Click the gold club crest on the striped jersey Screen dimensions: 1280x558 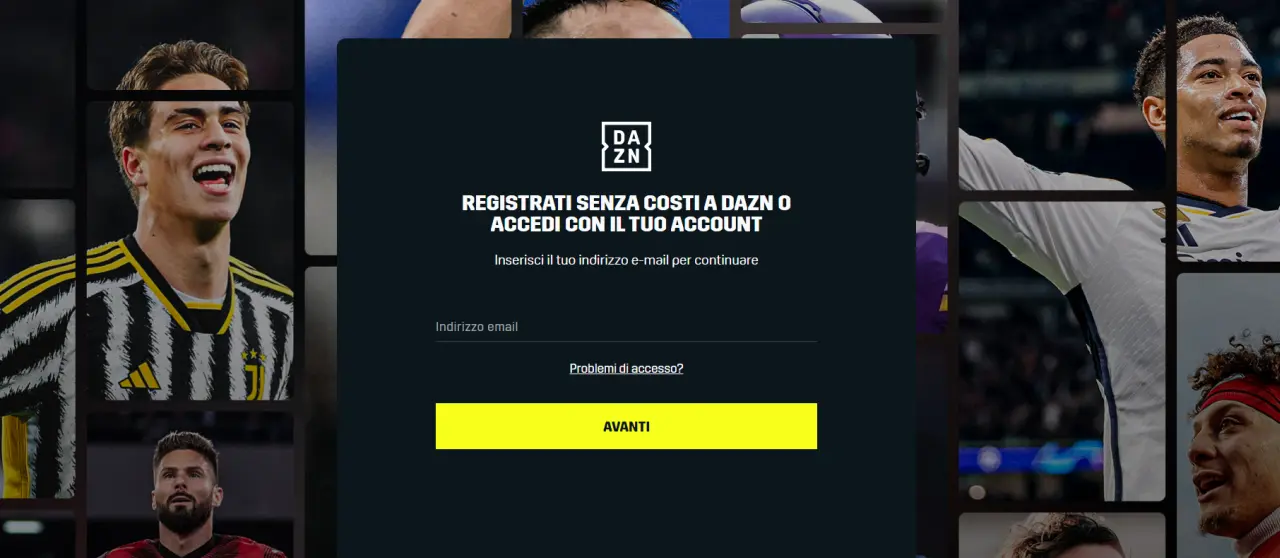(x=253, y=372)
